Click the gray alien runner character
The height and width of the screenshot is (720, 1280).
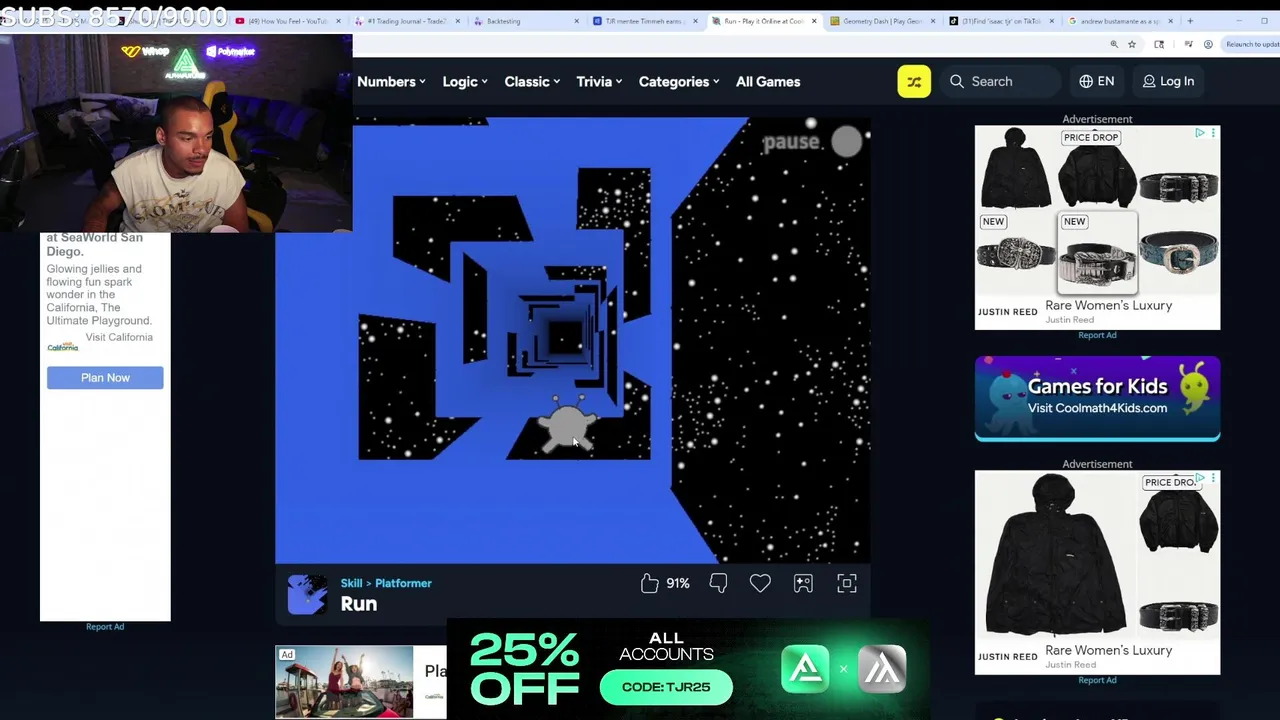coord(568,424)
